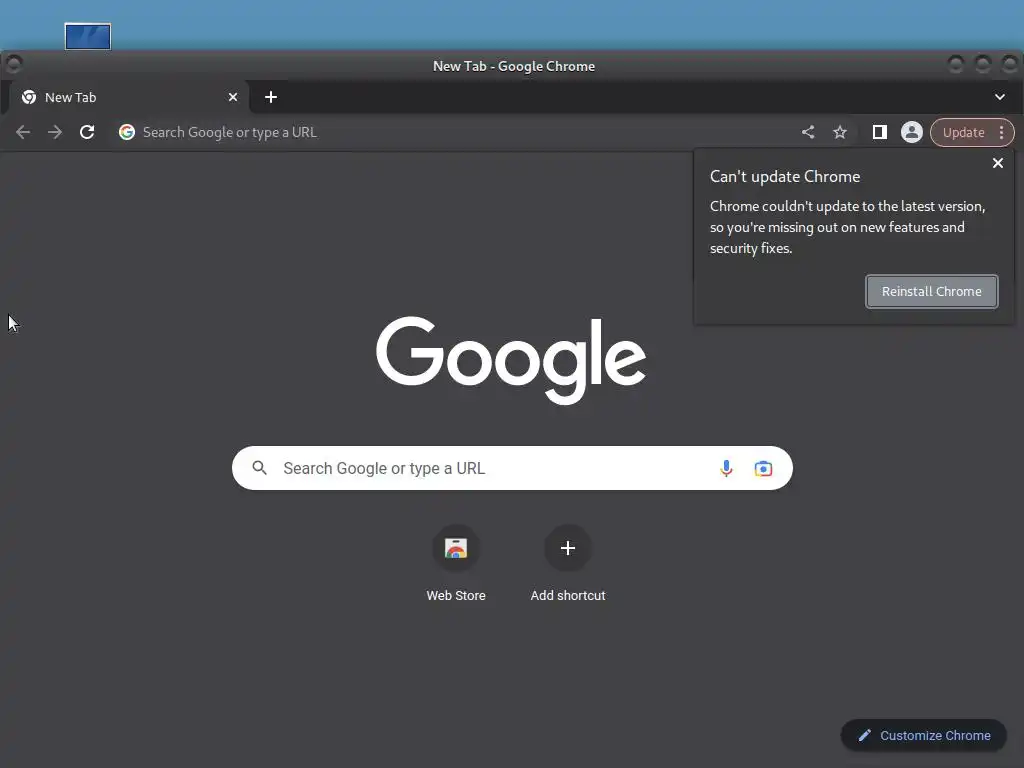Dismiss the Can't update Chrome popup
This screenshot has height=768, width=1024.
point(998,163)
